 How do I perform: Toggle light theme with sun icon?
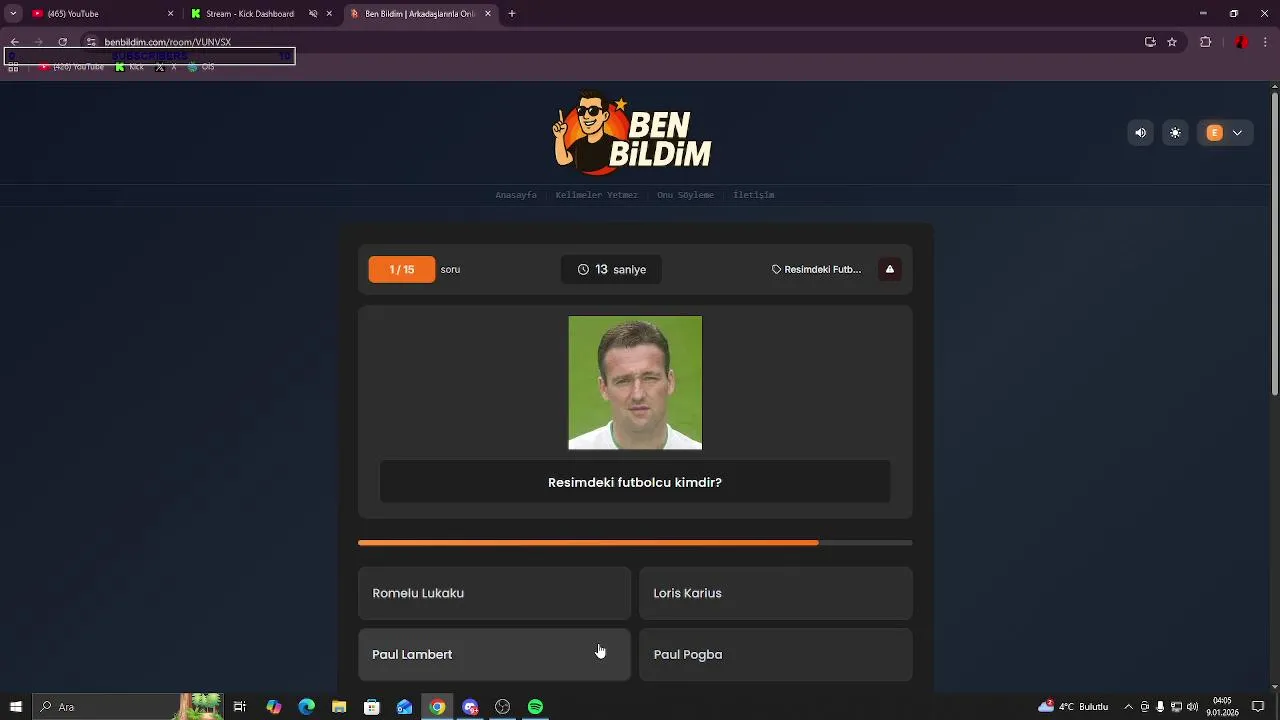(1175, 133)
